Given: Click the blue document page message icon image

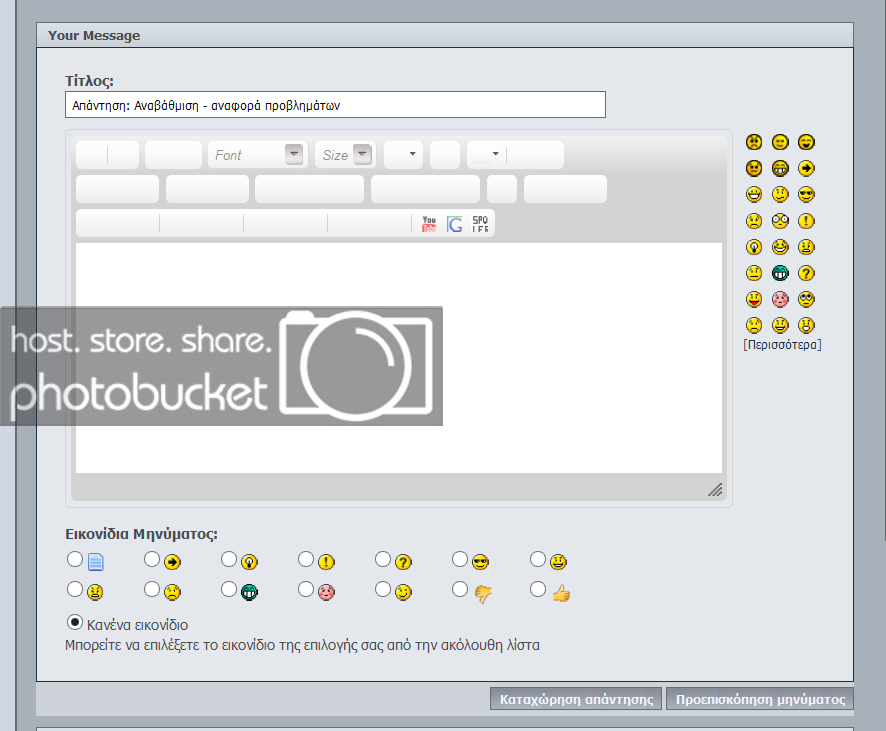Looking at the screenshot, I should pyautogui.click(x=95, y=562).
